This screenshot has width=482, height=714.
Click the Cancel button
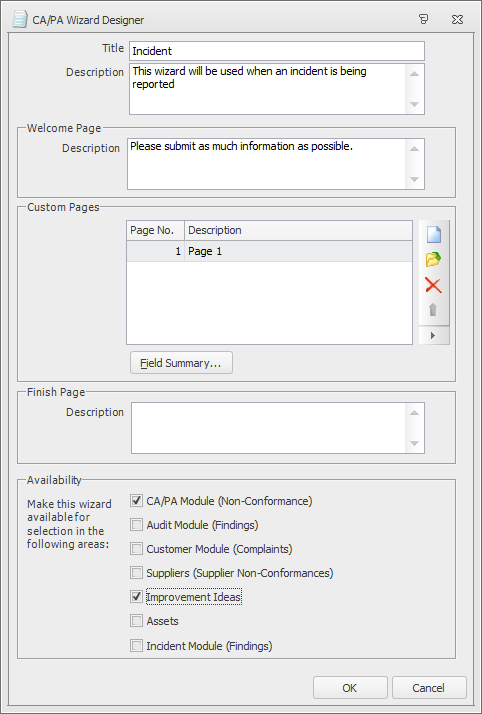tap(429, 688)
